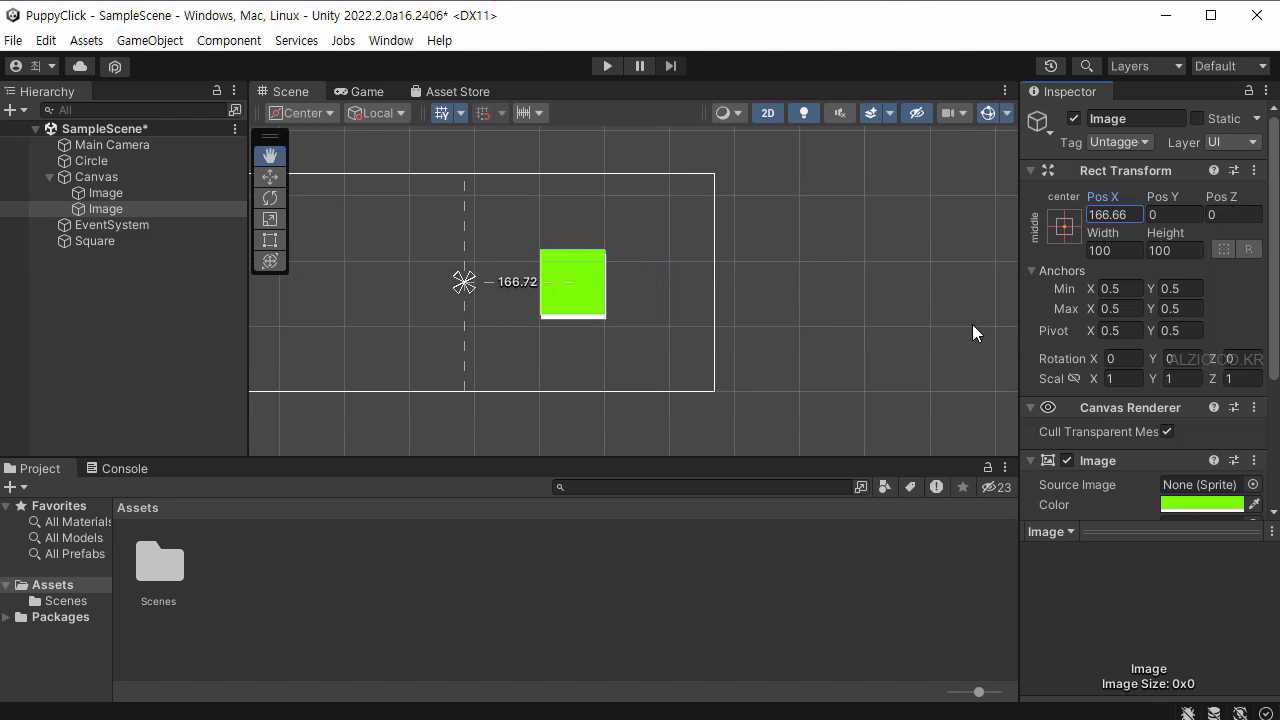Open cloud services icon

click(80, 66)
